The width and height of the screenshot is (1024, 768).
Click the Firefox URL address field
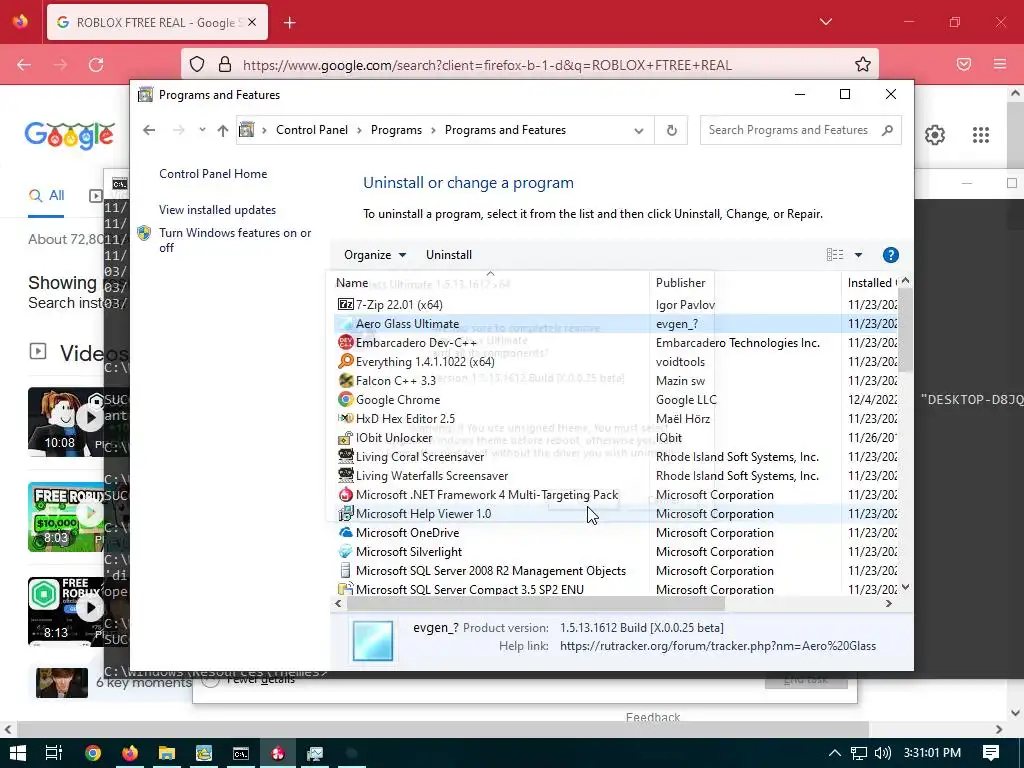click(x=529, y=65)
